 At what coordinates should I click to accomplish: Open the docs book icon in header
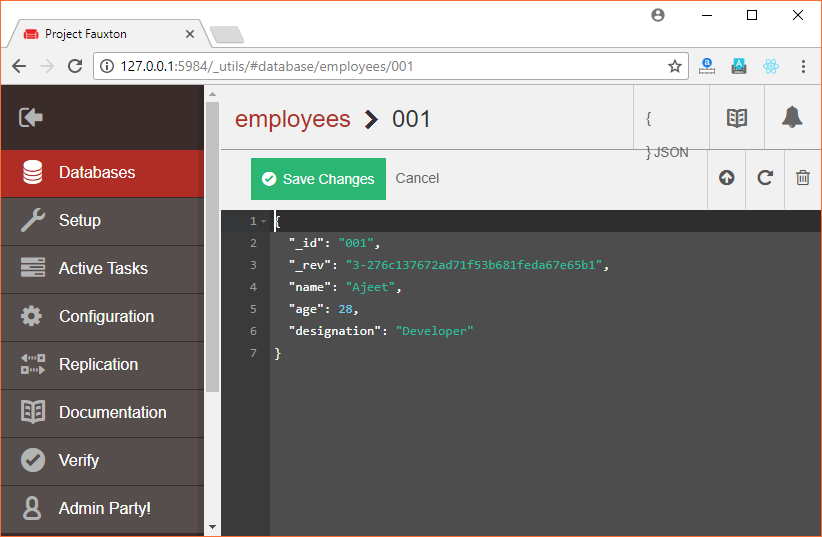point(737,118)
